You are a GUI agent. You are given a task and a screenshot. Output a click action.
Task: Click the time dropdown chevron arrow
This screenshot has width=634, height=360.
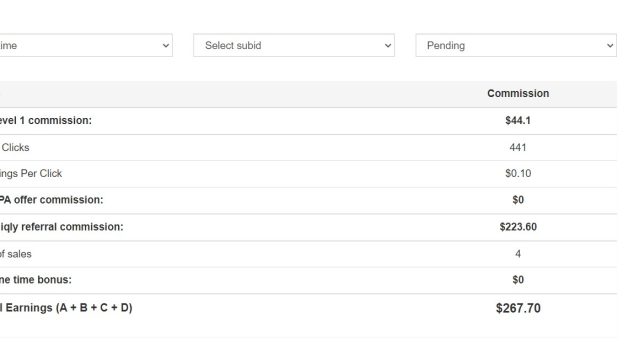coord(166,46)
